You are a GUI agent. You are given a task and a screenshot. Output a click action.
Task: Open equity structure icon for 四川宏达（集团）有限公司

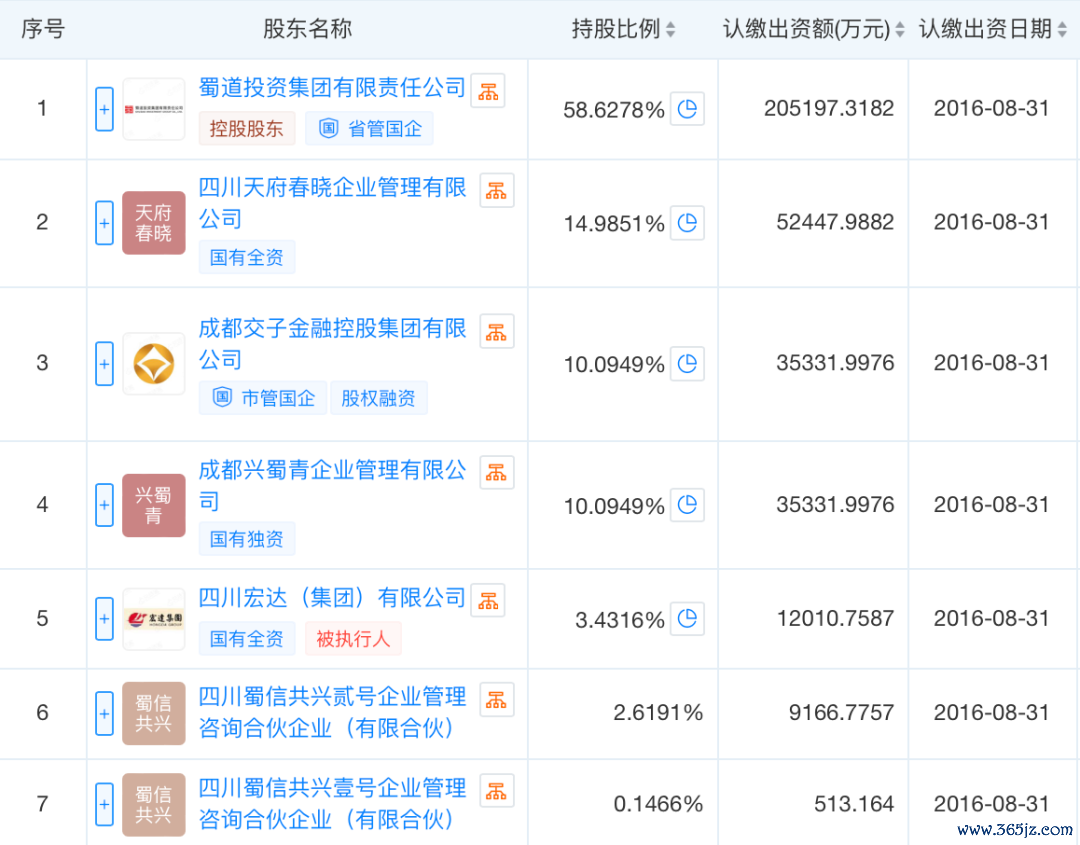488,600
